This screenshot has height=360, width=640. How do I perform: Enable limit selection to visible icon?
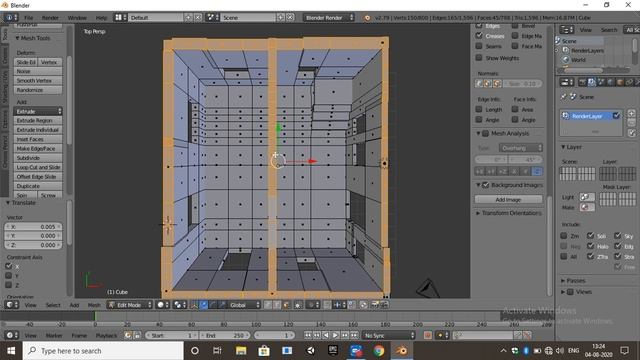[x=298, y=305]
